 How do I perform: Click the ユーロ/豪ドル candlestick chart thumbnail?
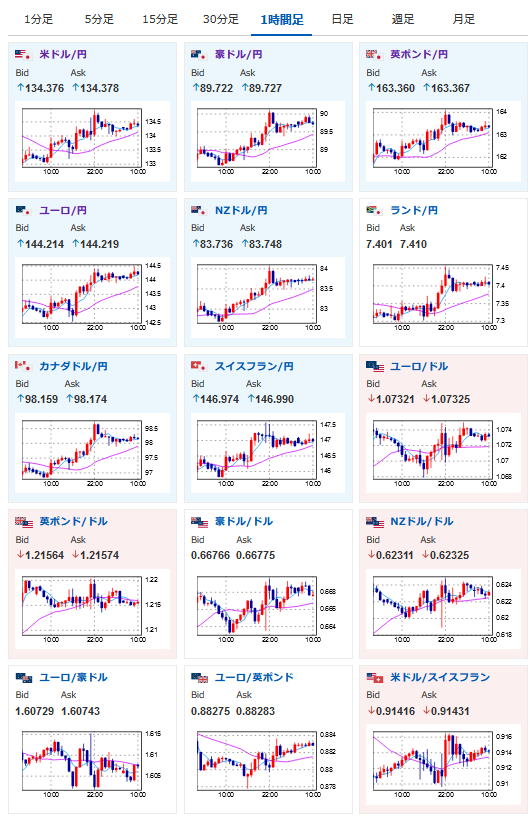(x=92, y=764)
